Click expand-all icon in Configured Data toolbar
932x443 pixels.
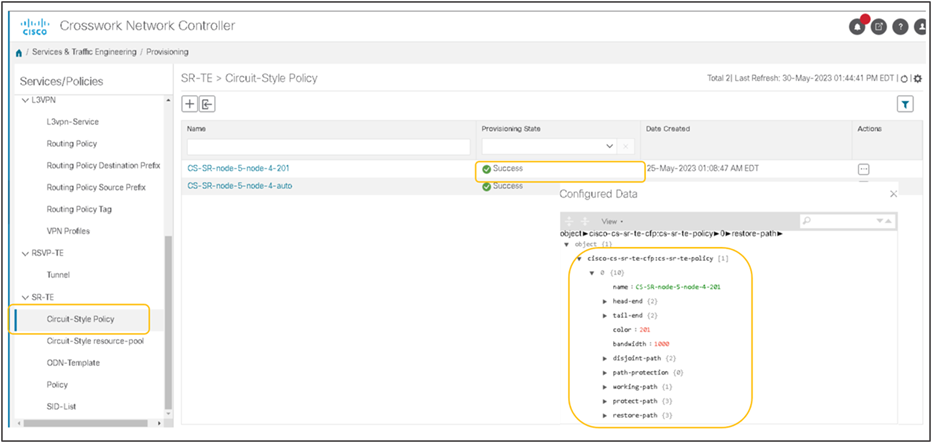(569, 221)
